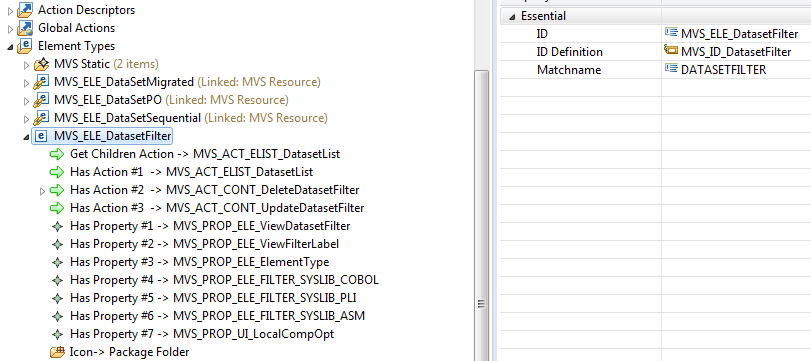The image size is (811, 361).
Task: Click the ID value MVS_ELE_DatasetFilter
Action: point(739,34)
